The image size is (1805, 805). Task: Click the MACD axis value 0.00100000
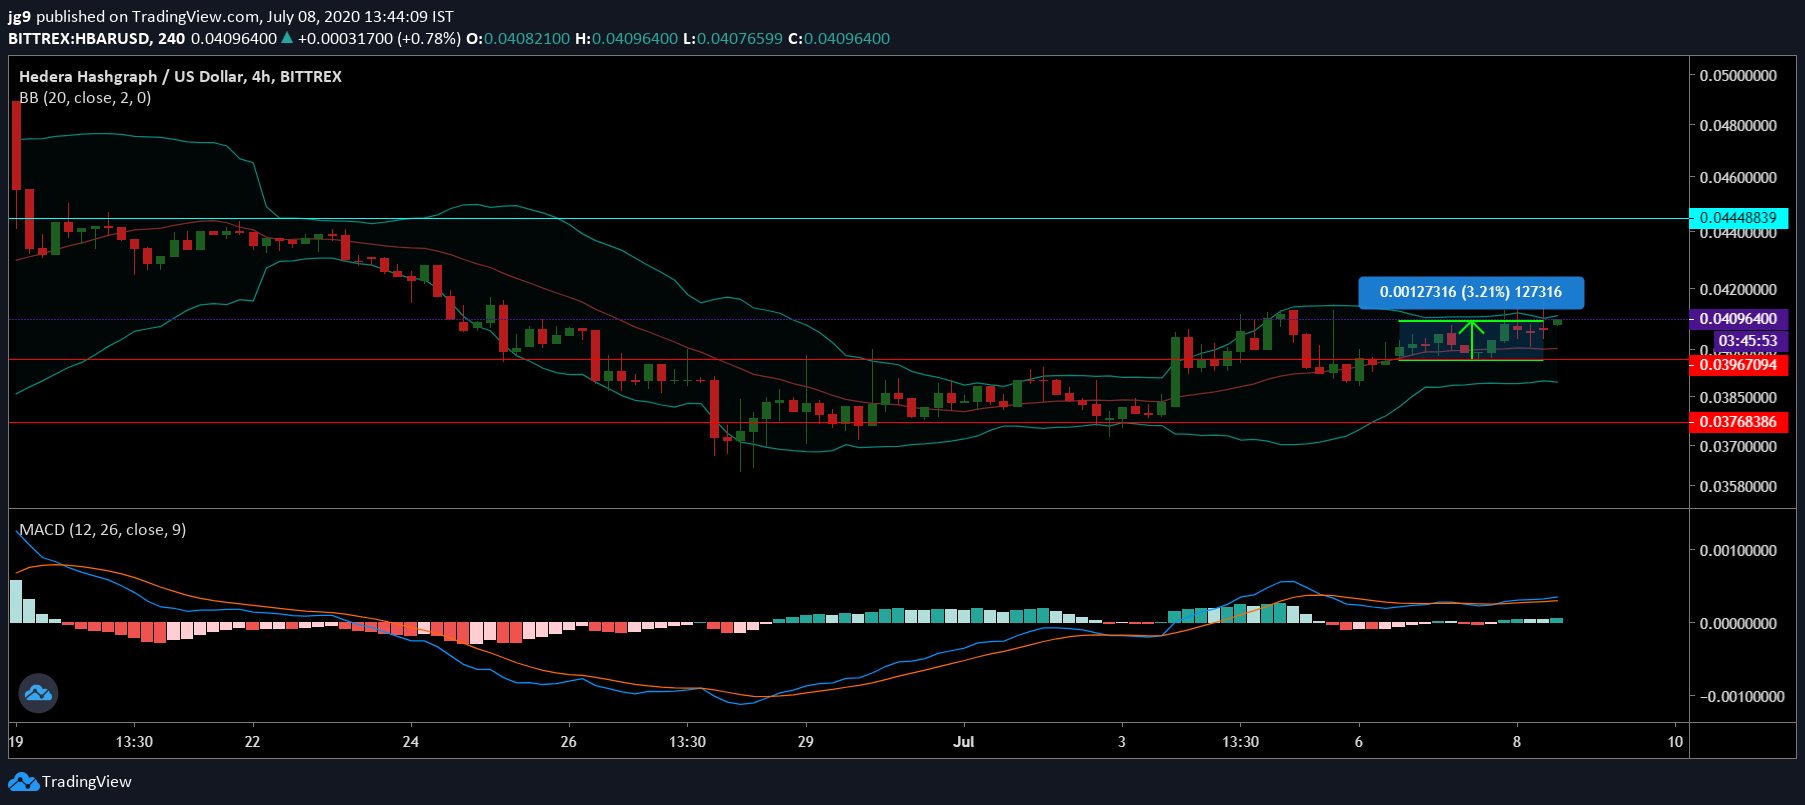pos(1738,551)
